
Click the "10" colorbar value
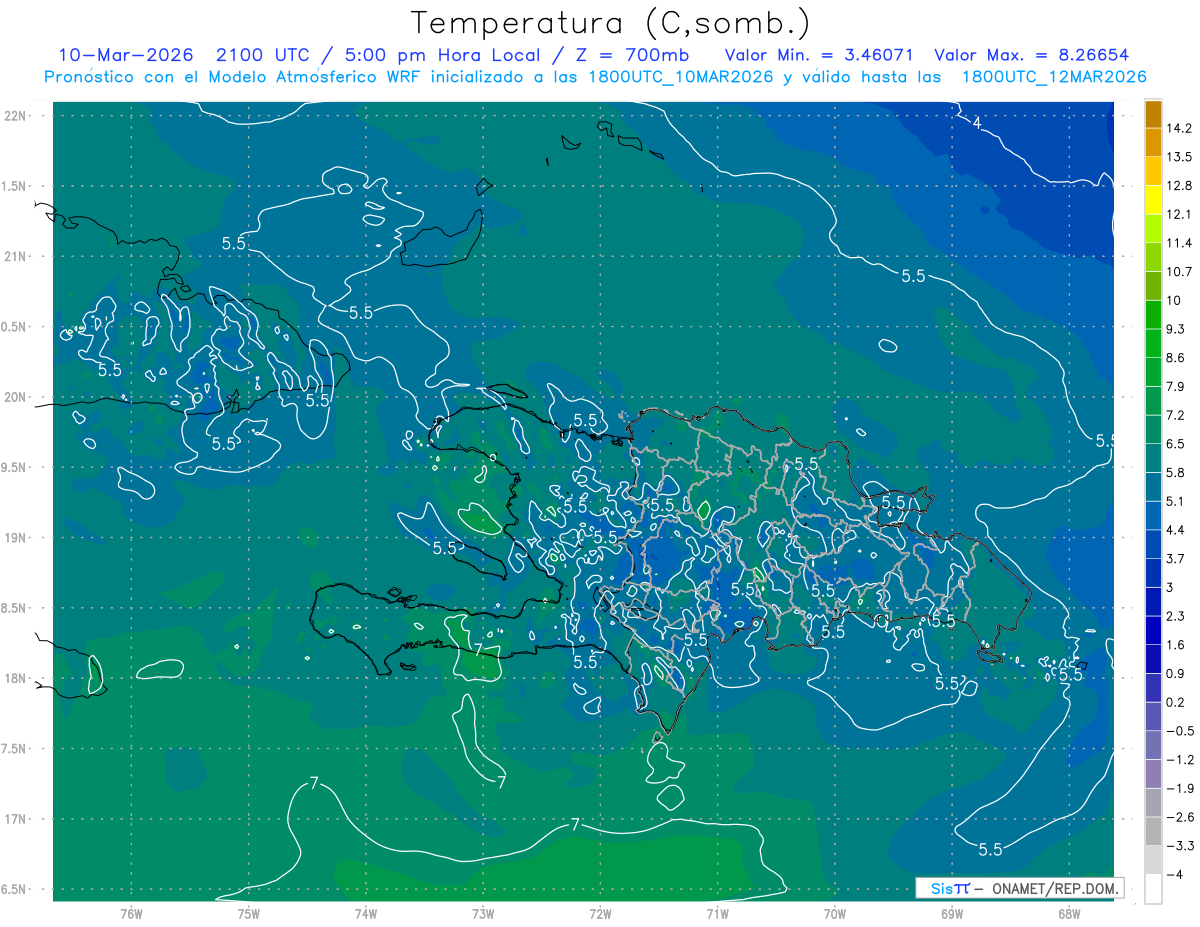(1173, 300)
